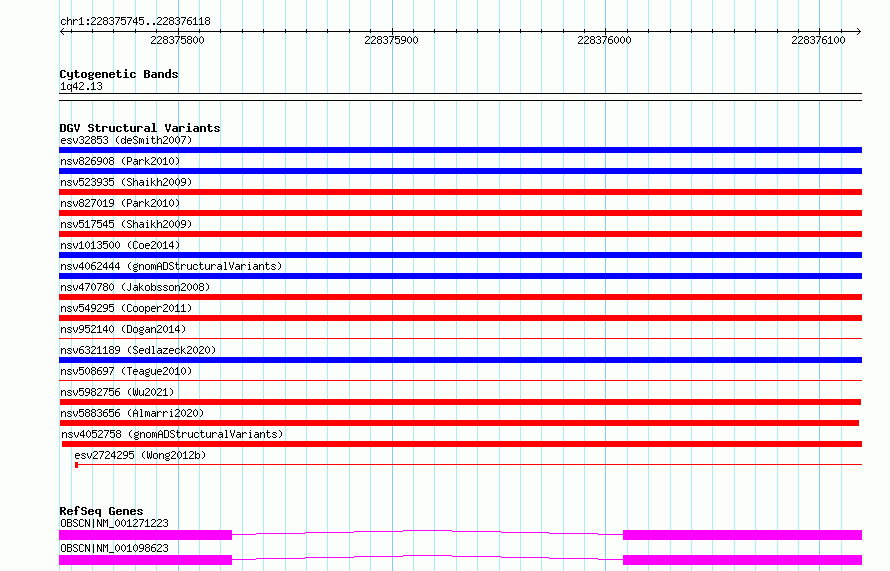Click the intron line of OBSCN NM_001271223

click(x=427, y=531)
